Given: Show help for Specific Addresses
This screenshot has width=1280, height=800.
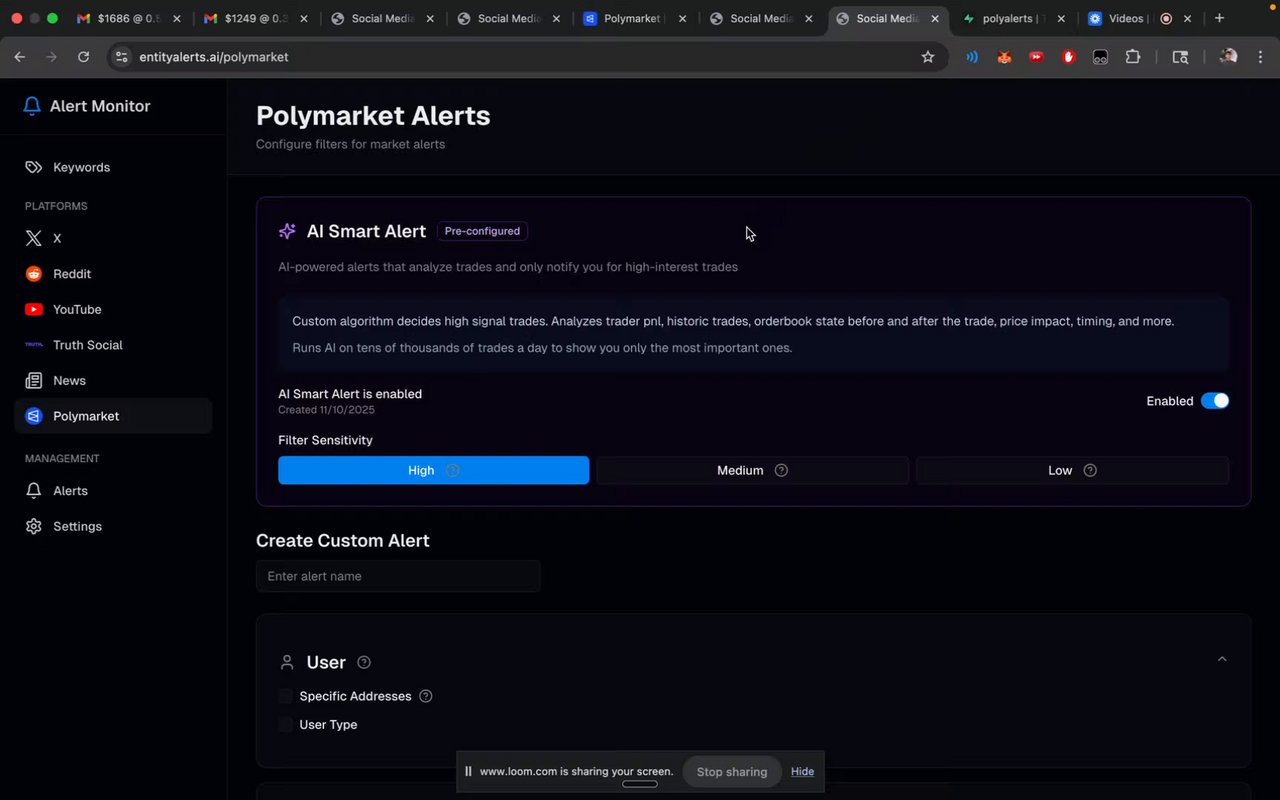Looking at the screenshot, I should click(426, 696).
